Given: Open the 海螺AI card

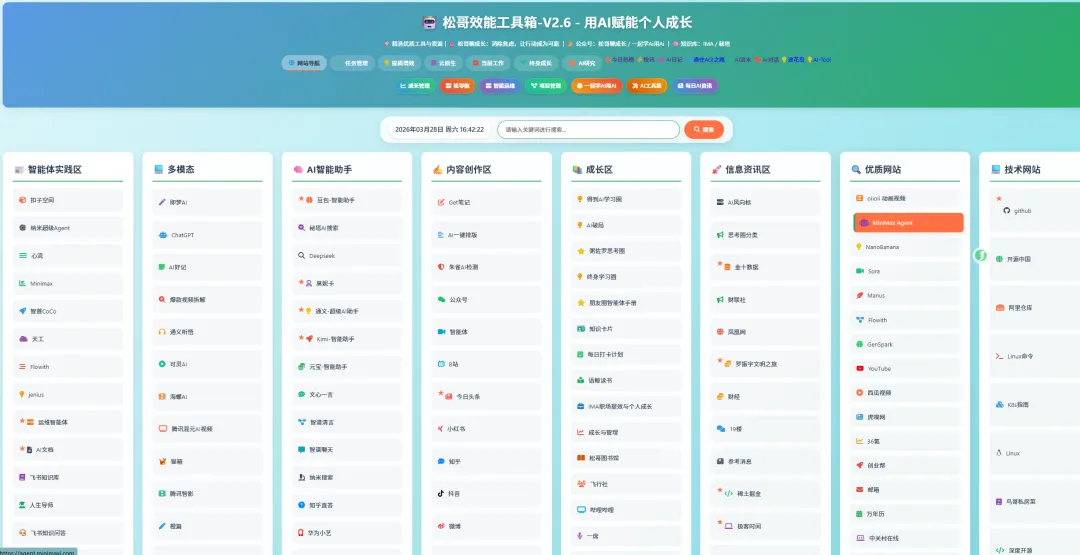Looking at the screenshot, I should point(207,397).
